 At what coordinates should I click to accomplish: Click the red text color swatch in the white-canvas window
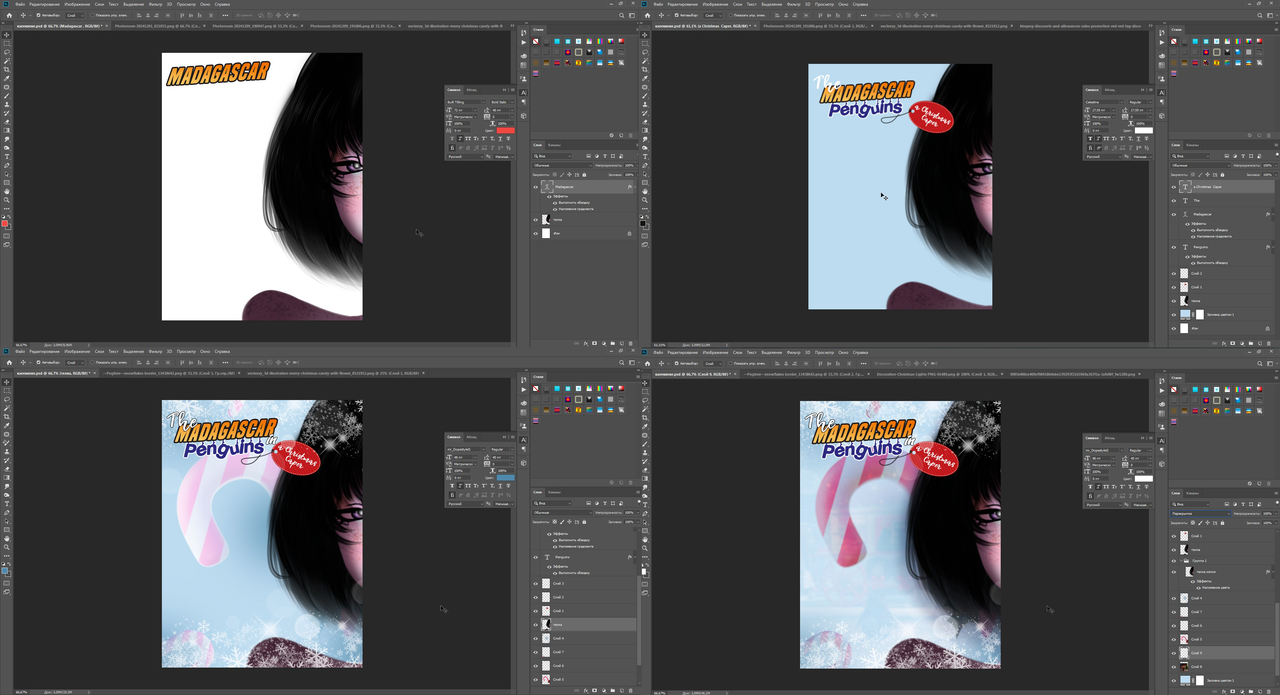(506, 130)
